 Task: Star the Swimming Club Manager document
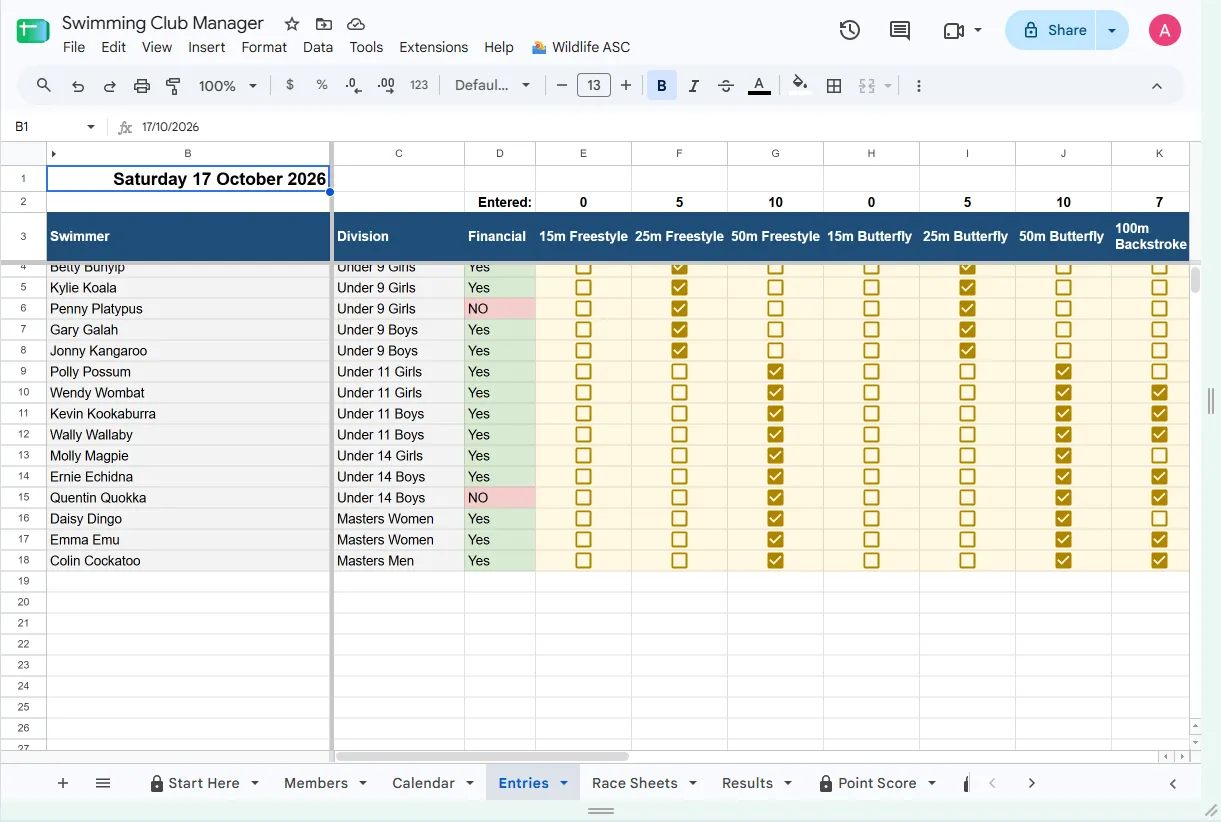click(291, 24)
